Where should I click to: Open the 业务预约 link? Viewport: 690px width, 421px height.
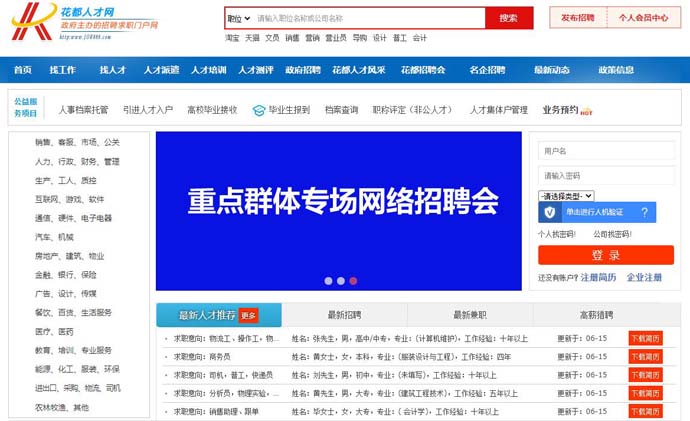(x=560, y=110)
